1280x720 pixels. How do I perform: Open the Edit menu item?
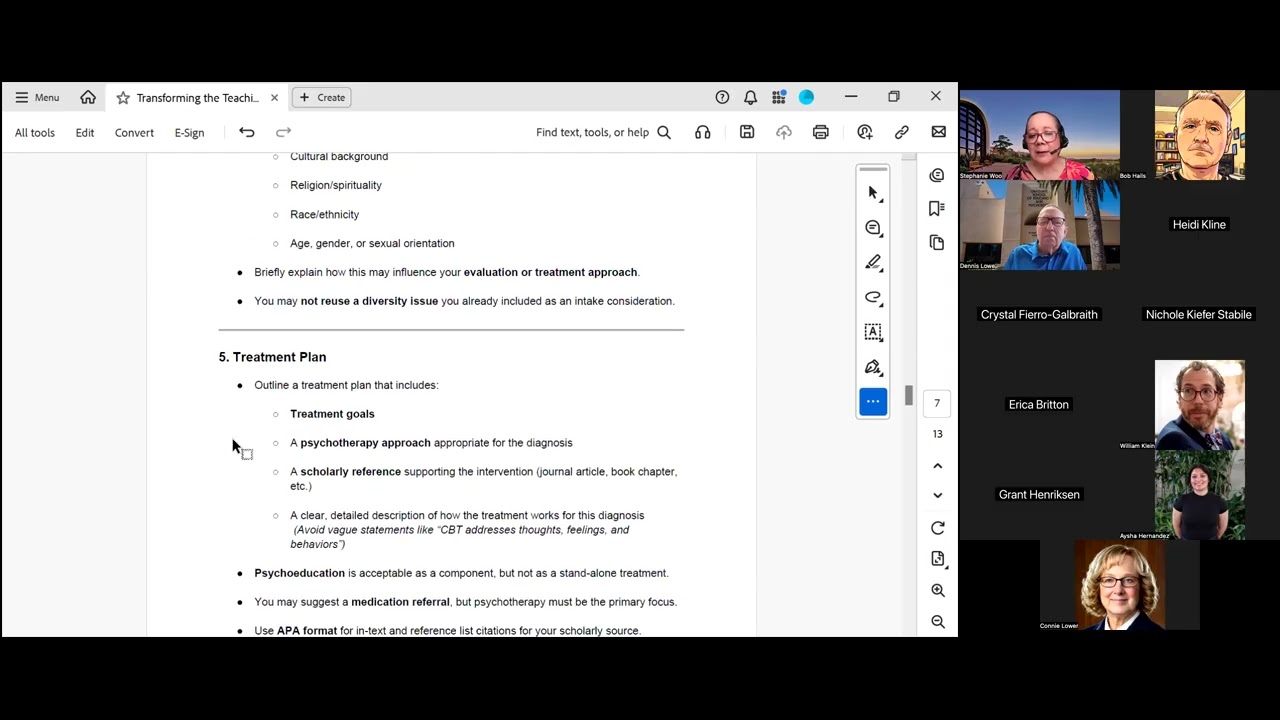pos(85,132)
